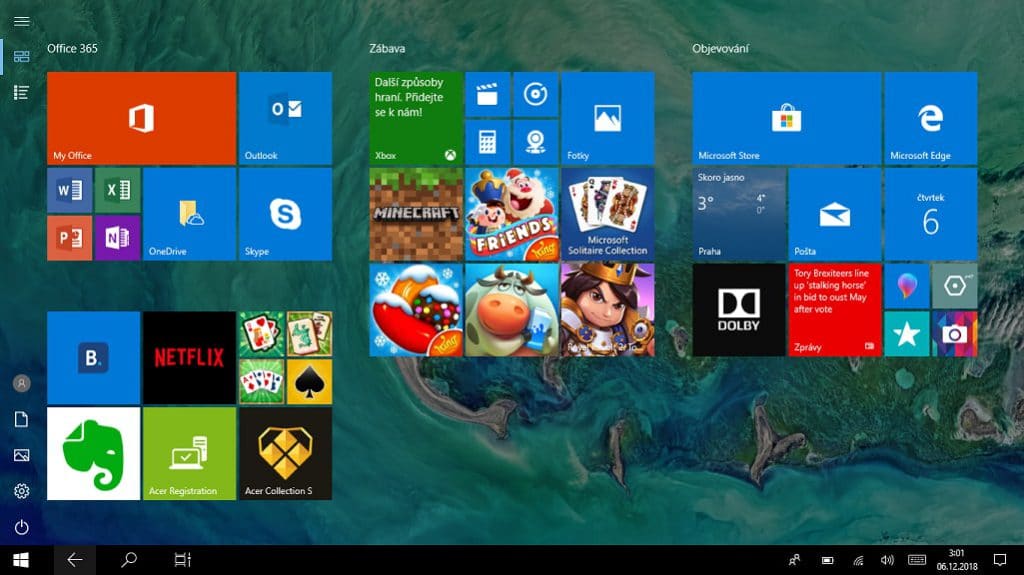Open the volume control
The image size is (1024, 575).
(887, 560)
